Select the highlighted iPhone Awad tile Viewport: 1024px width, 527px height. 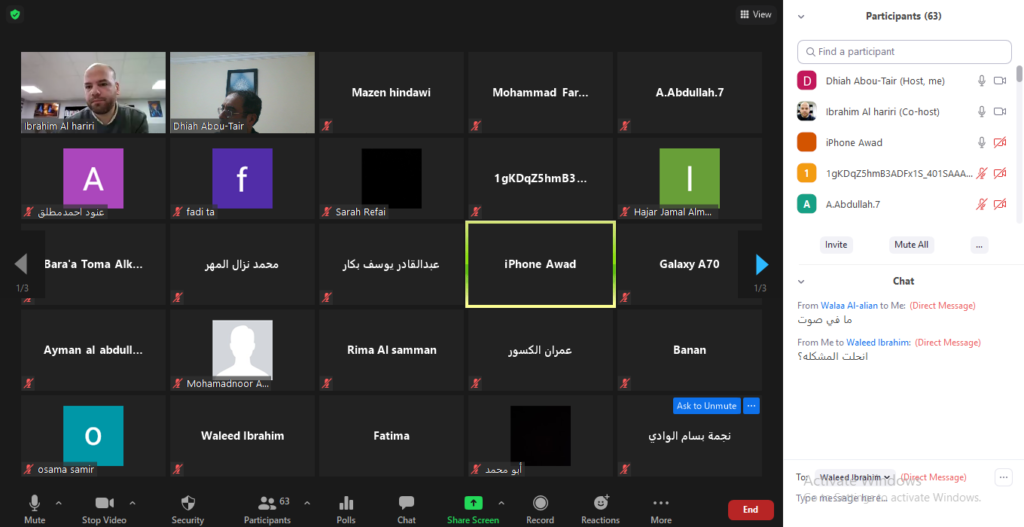(540, 264)
